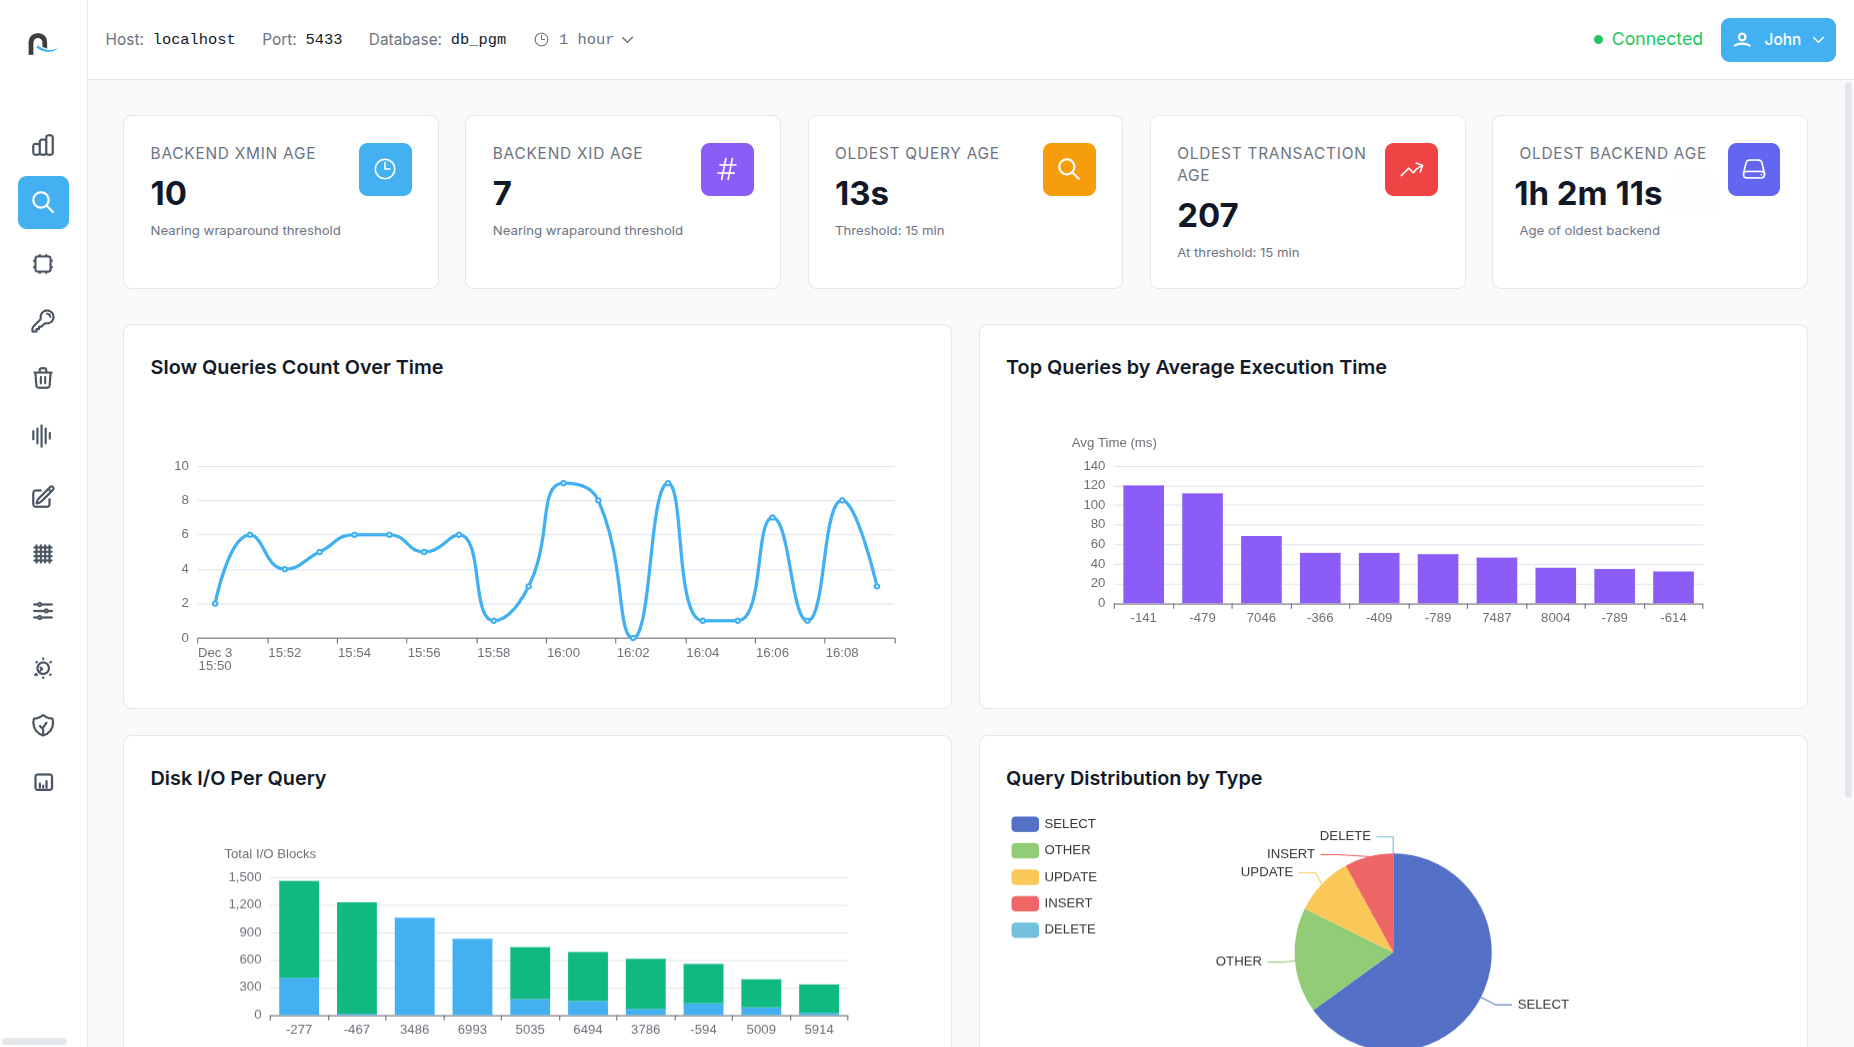Image resolution: width=1854 pixels, height=1047 pixels.
Task: Select the magnifier search sidebar icon
Action: [43, 203]
